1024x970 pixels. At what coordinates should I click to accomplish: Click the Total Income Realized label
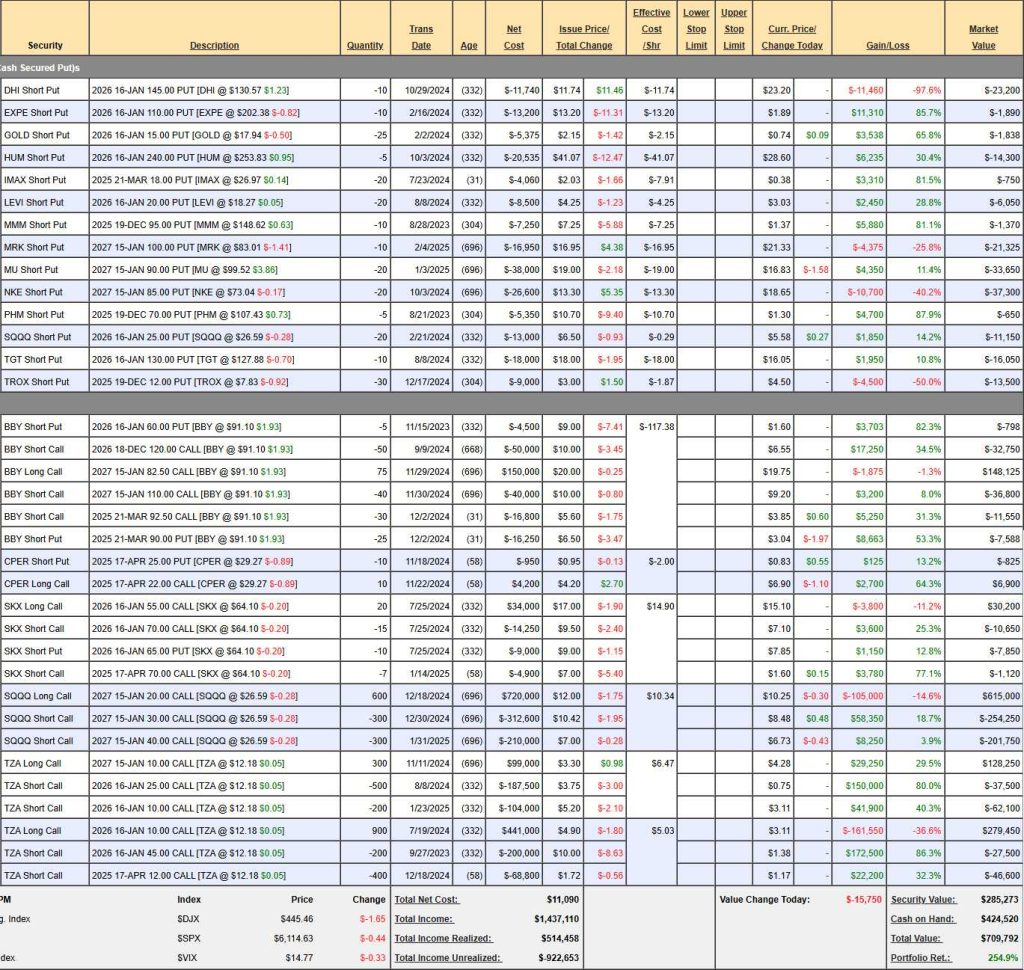pos(444,938)
